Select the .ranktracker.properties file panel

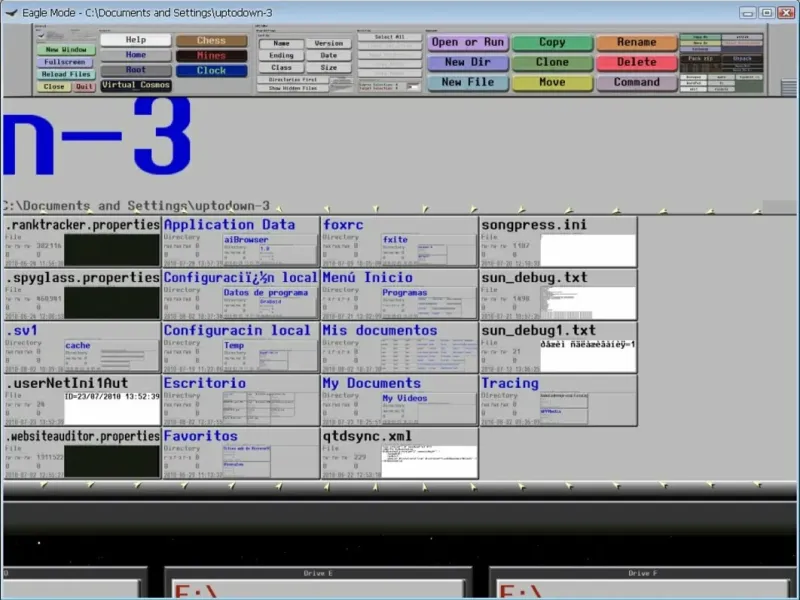tap(82, 242)
